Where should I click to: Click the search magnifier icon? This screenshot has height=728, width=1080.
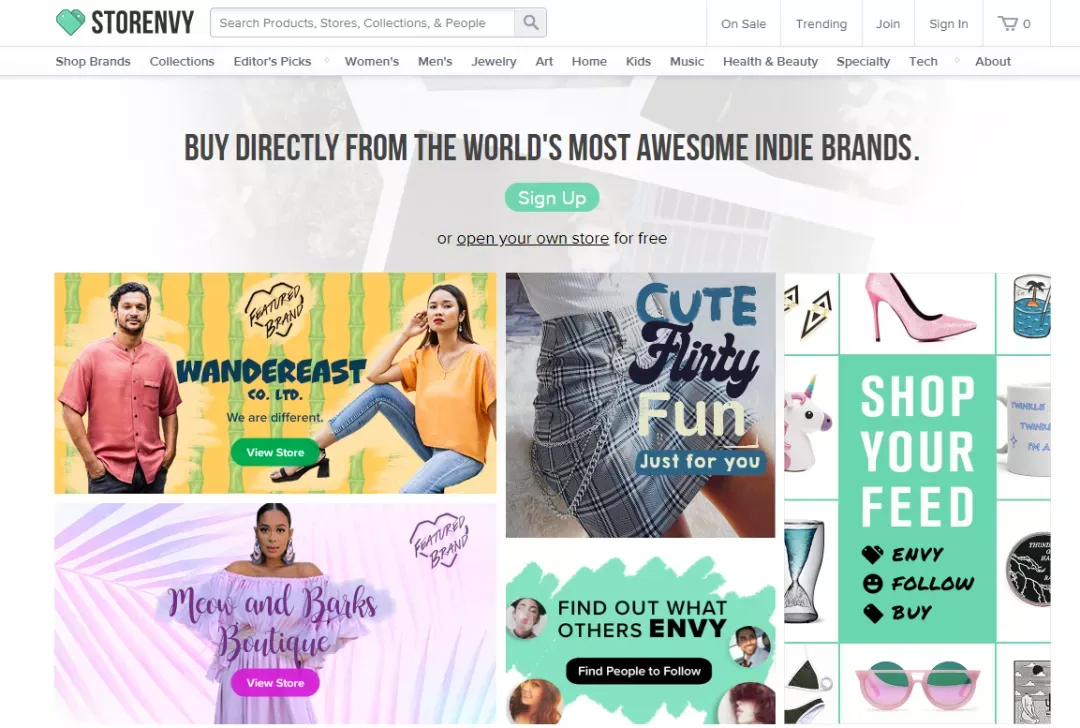point(530,23)
